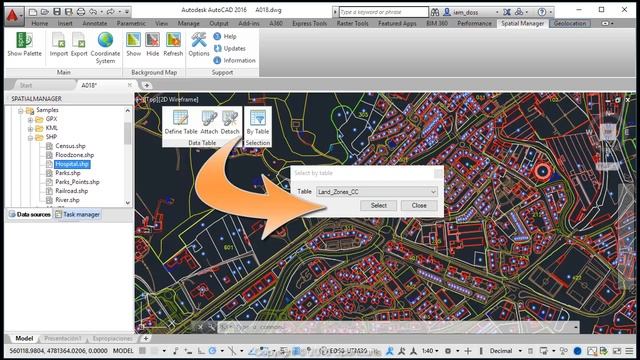Open the Table Land_Zones_CC dropdown
The width and height of the screenshot is (640, 360).
point(377,192)
